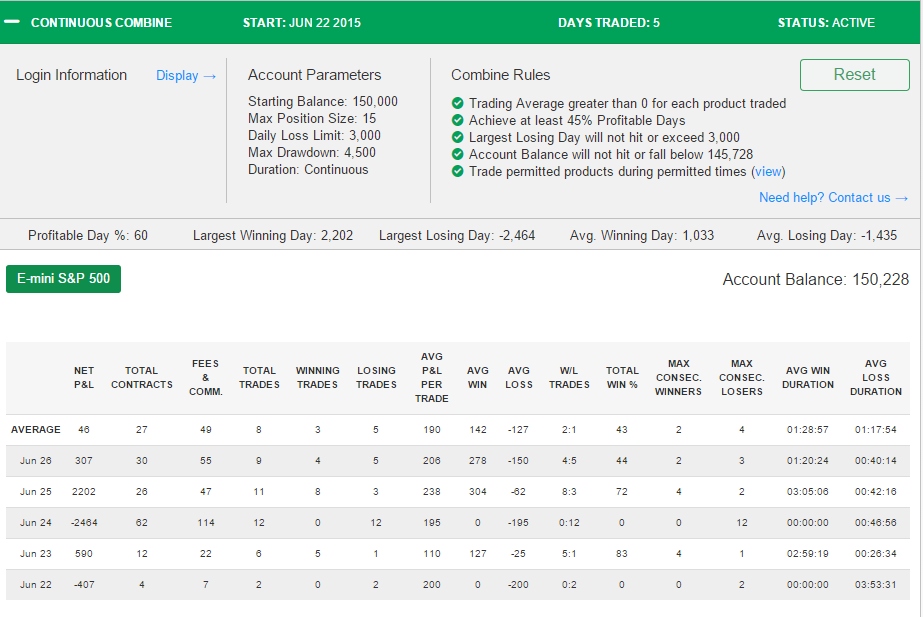This screenshot has height=617, width=923.
Task: Click the NET P&L column header
Action: 84,378
